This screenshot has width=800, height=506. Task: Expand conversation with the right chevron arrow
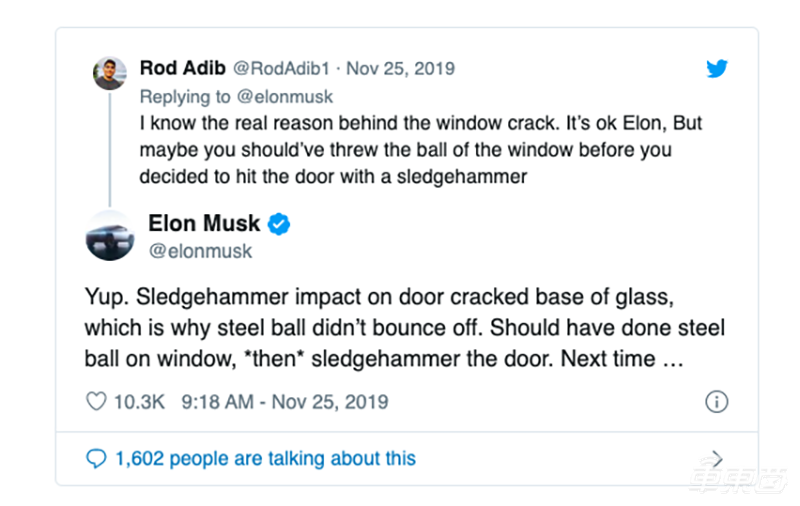click(x=716, y=459)
